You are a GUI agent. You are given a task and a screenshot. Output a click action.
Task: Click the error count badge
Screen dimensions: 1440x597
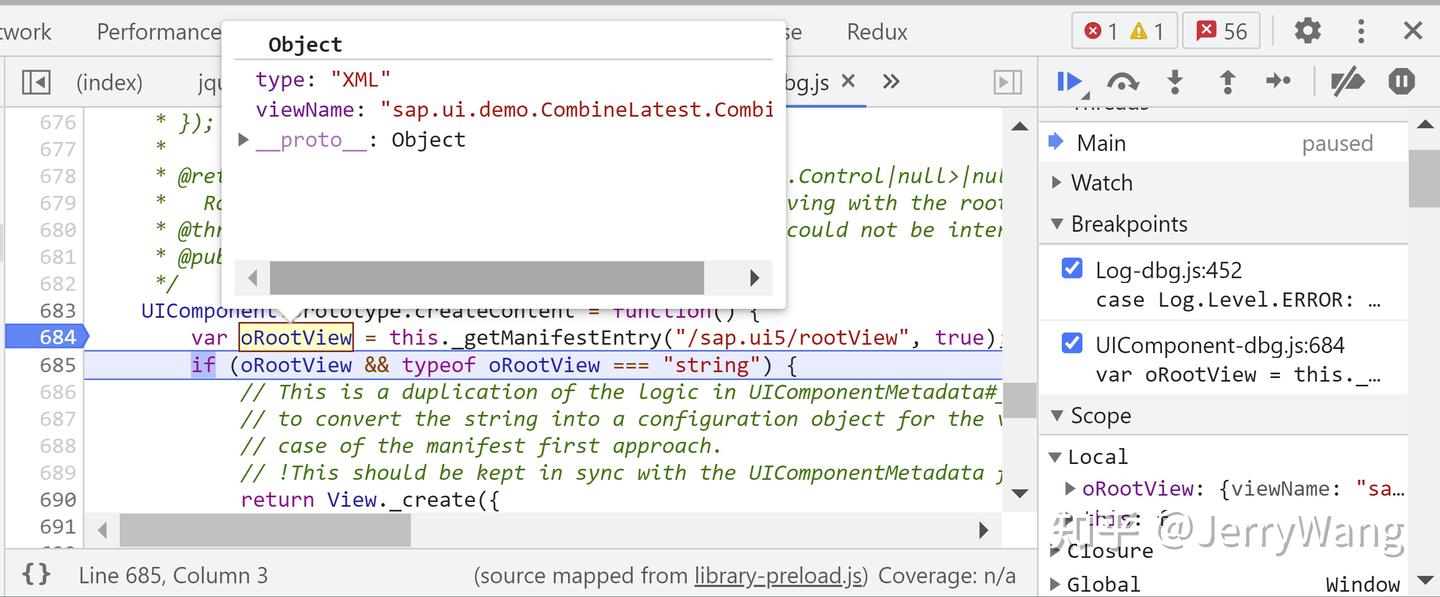coord(1100,31)
